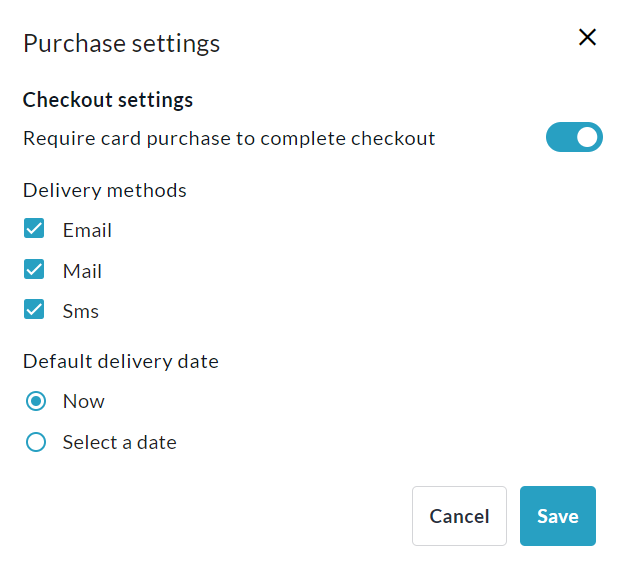The height and width of the screenshot is (567, 621).
Task: Click the Default delivery date section label
Action: click(x=121, y=361)
